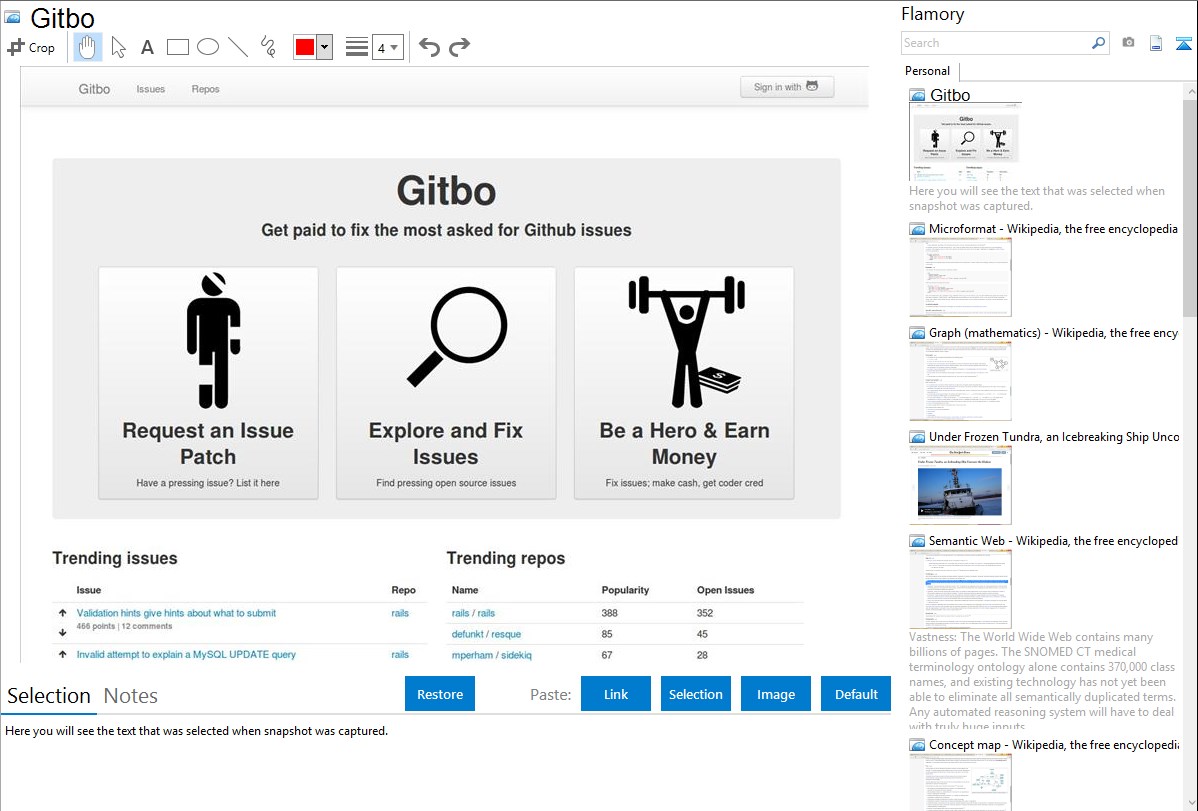Click the Request an Issue Patch card

[x=209, y=383]
